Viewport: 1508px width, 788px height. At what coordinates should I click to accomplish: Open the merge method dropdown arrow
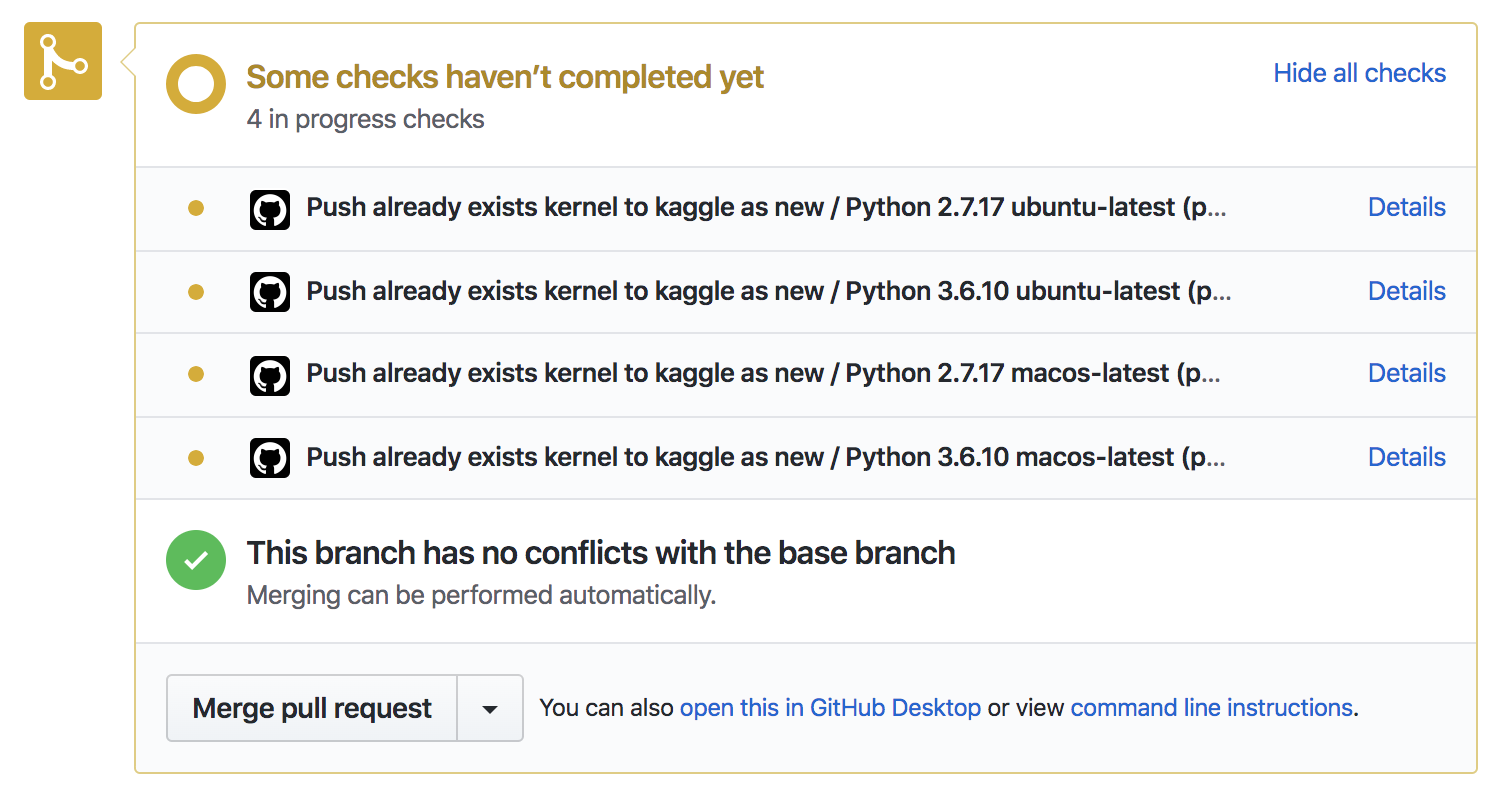490,708
